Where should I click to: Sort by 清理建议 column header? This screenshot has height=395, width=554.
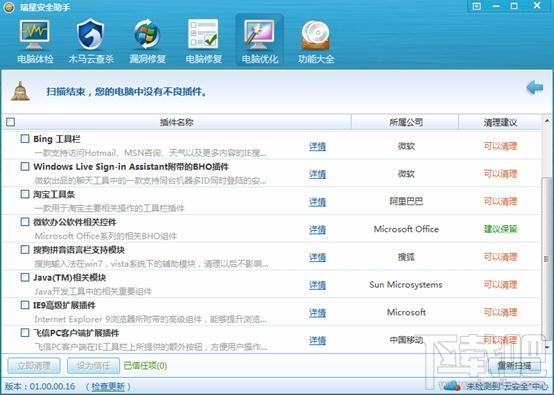(x=500, y=122)
